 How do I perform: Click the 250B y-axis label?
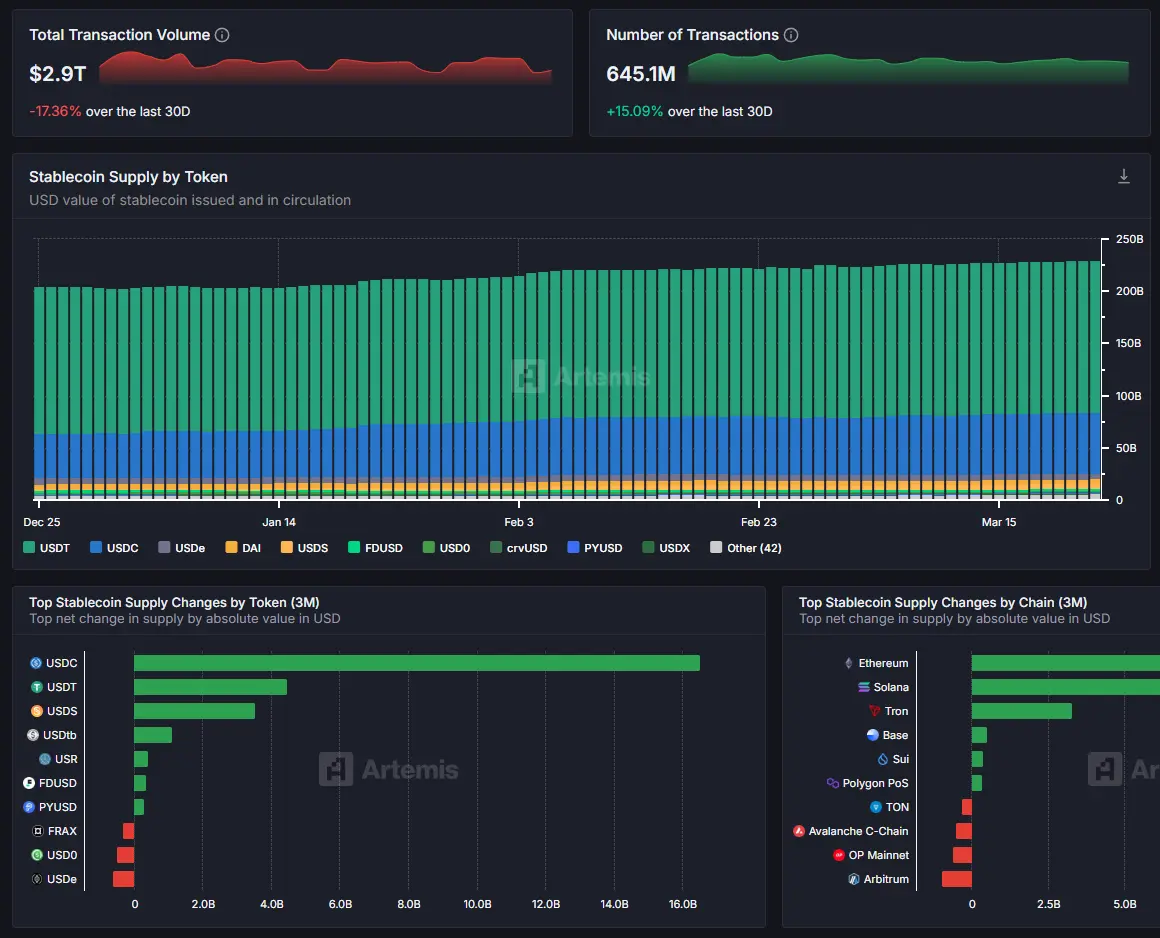coord(1130,239)
